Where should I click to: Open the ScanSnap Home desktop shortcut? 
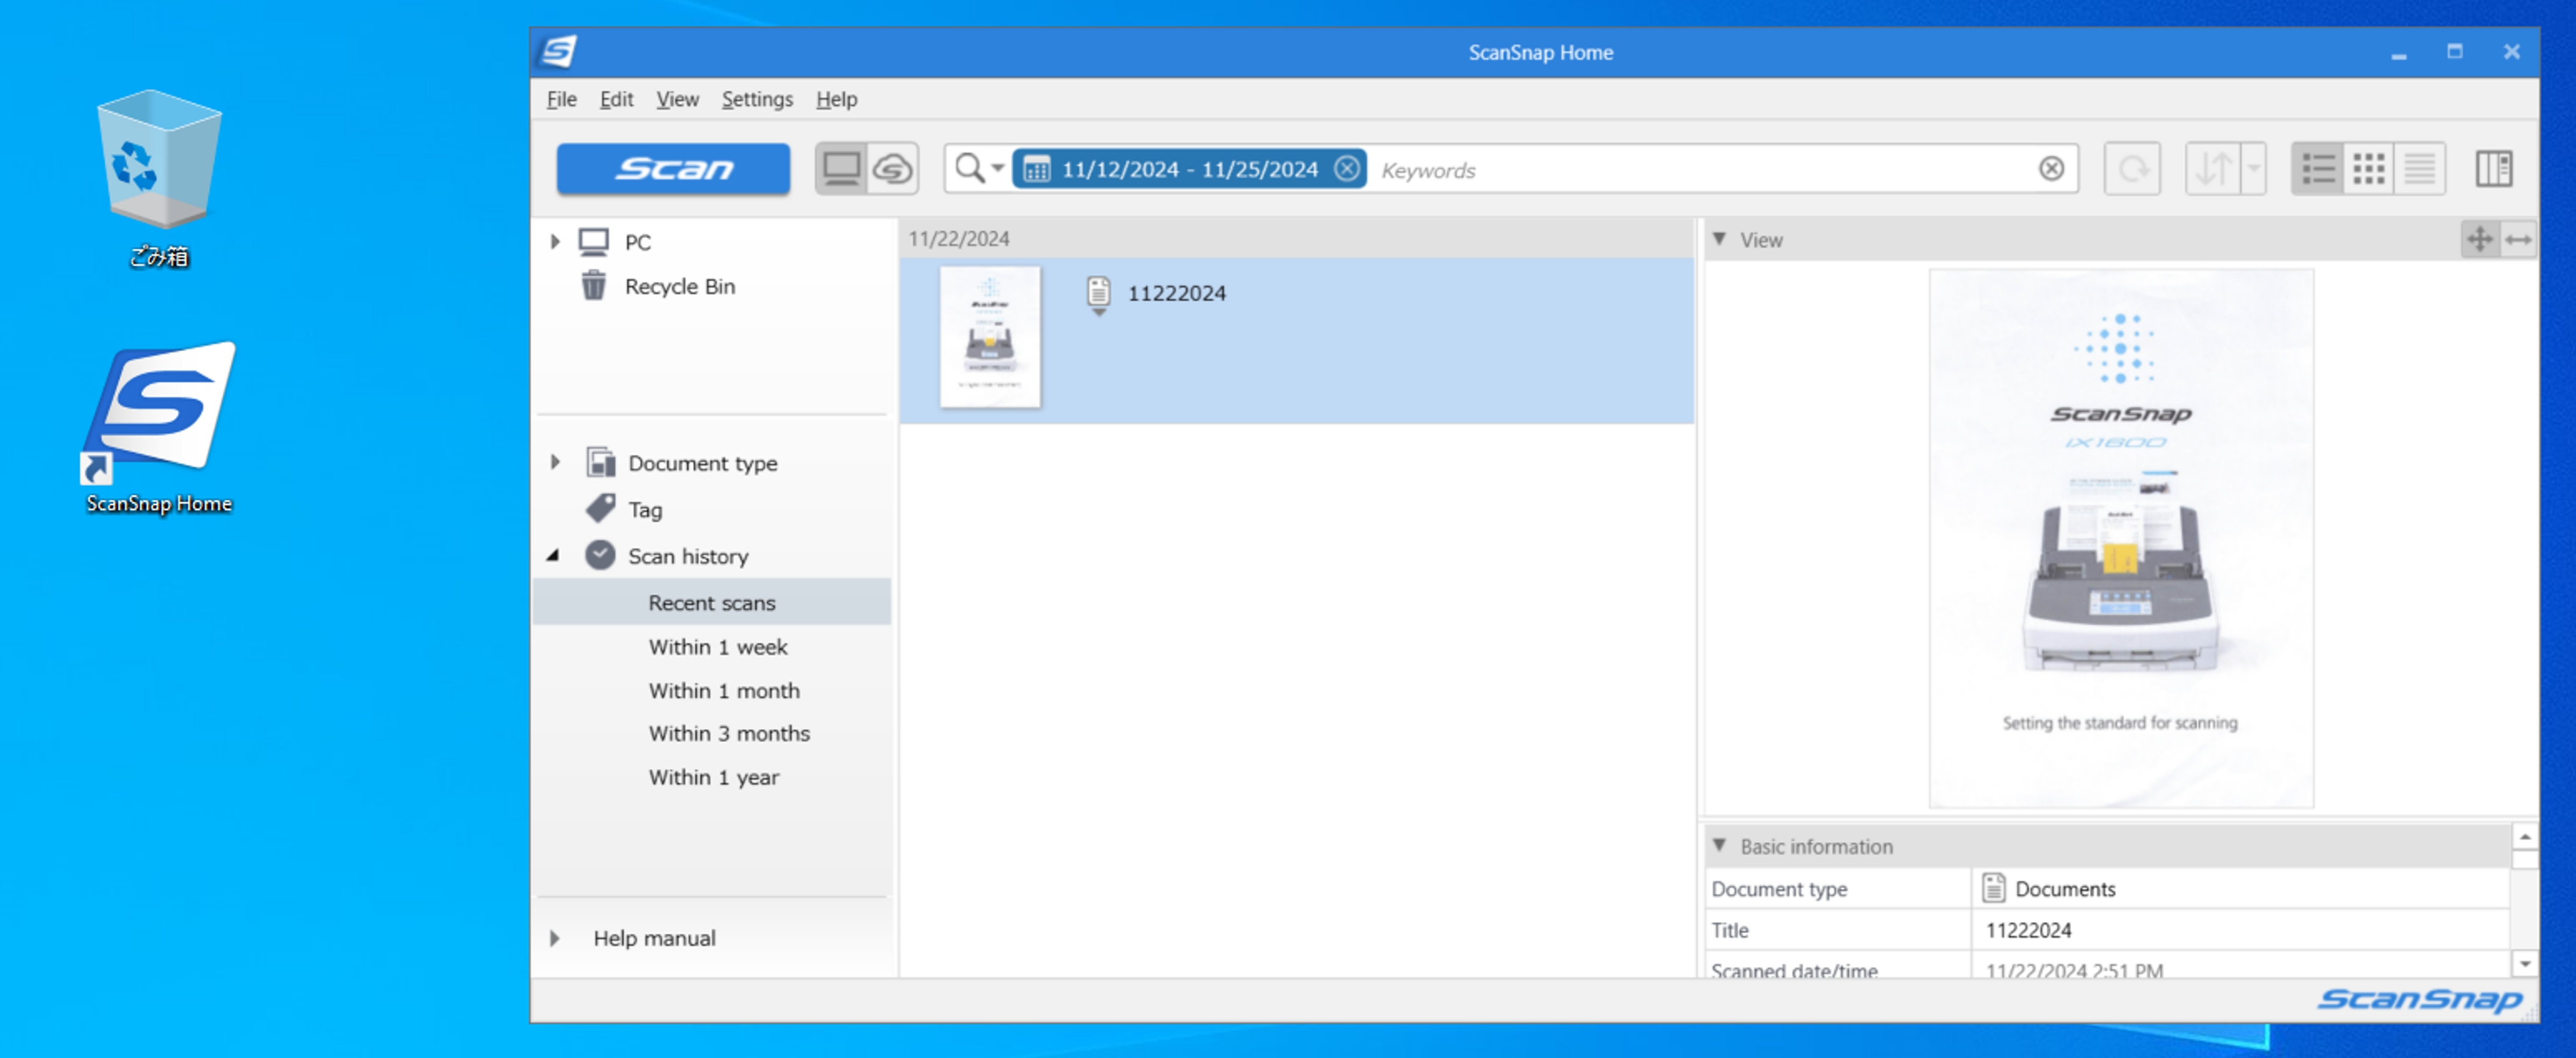coord(160,428)
